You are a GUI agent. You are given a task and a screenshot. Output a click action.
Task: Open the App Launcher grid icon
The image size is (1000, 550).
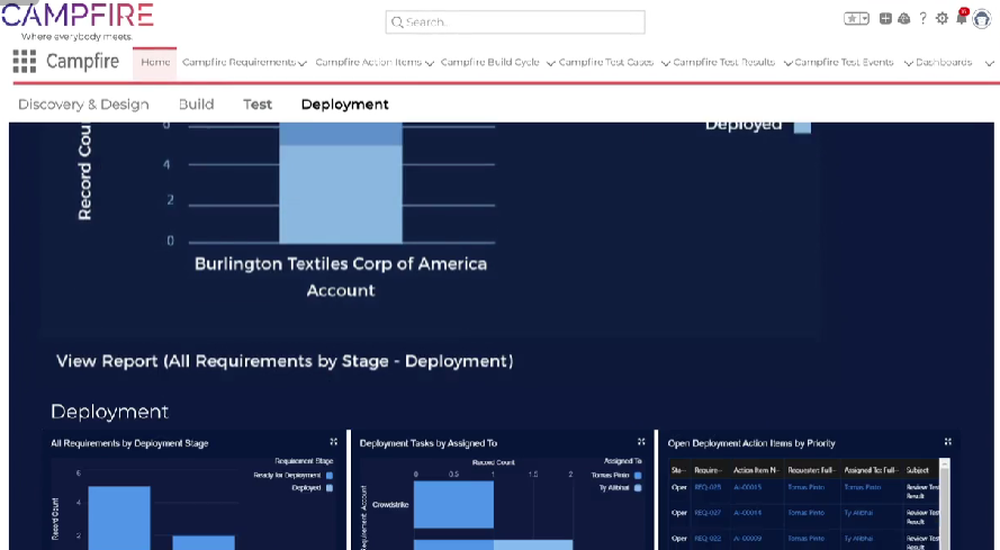pyautogui.click(x=24, y=62)
